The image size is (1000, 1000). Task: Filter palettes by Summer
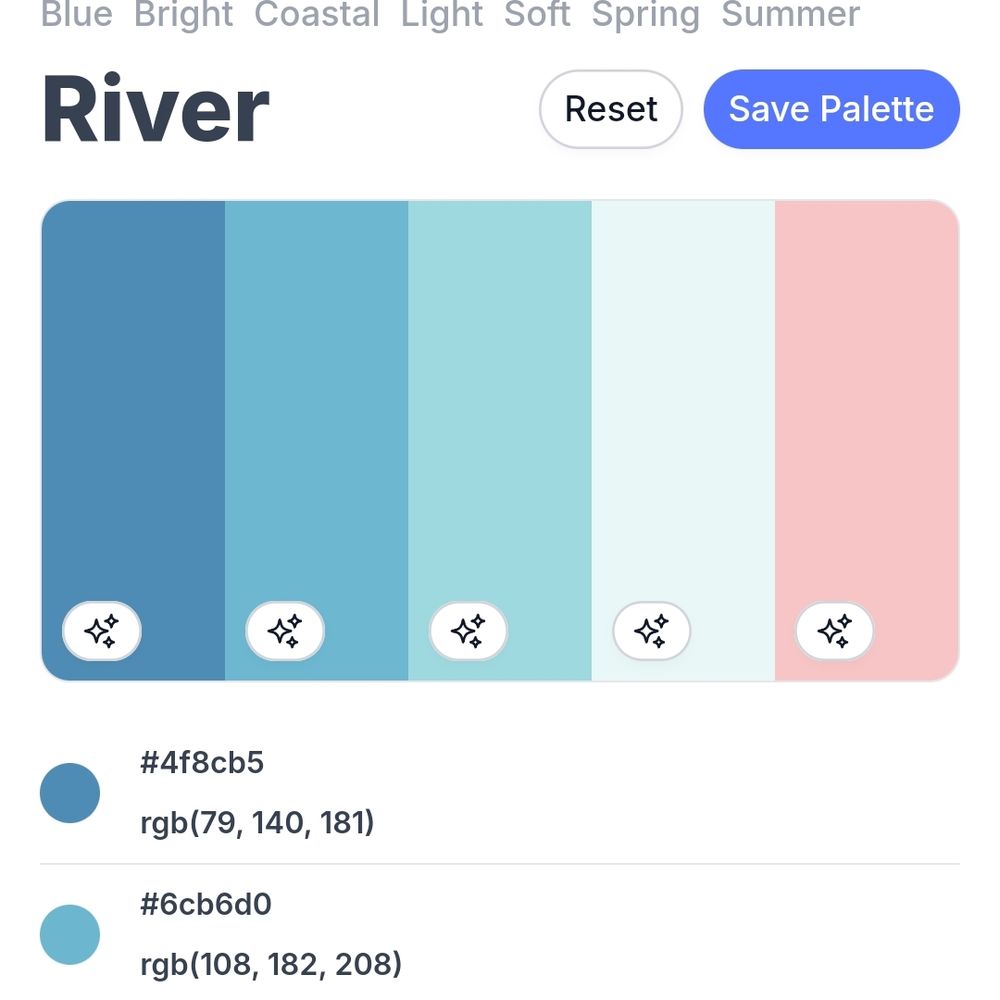791,15
